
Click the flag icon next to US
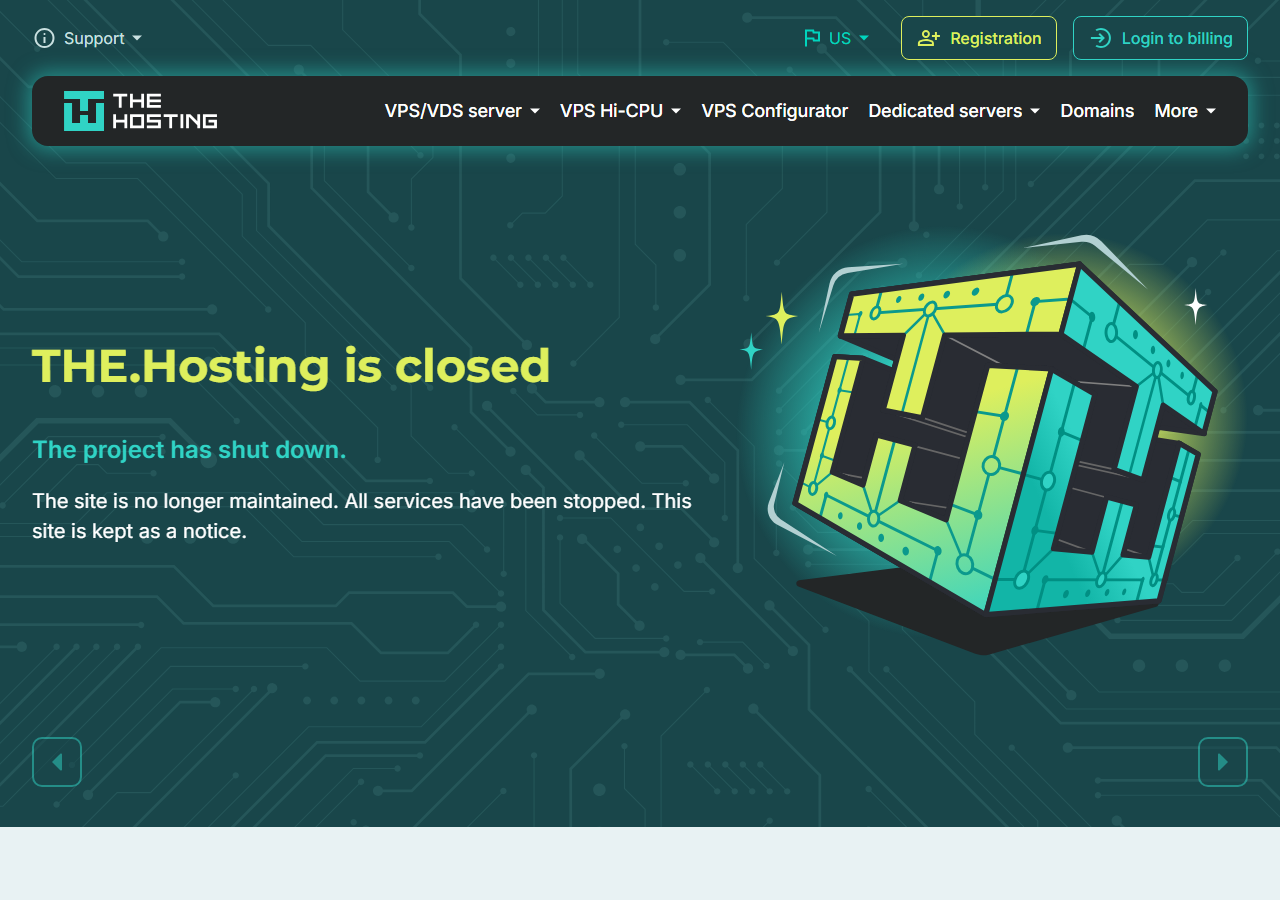(x=812, y=38)
